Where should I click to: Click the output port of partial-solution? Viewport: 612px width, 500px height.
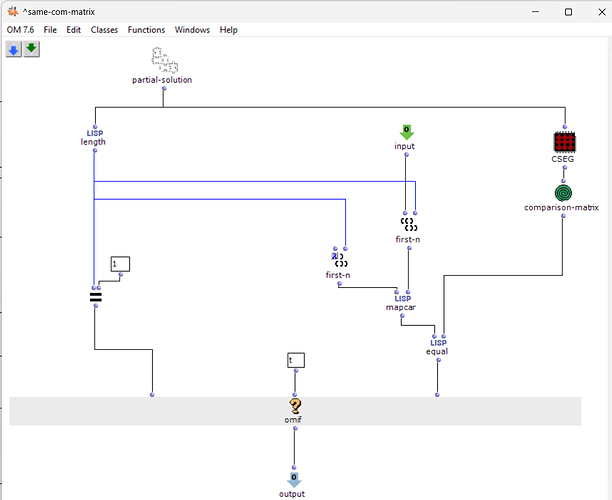coord(164,89)
